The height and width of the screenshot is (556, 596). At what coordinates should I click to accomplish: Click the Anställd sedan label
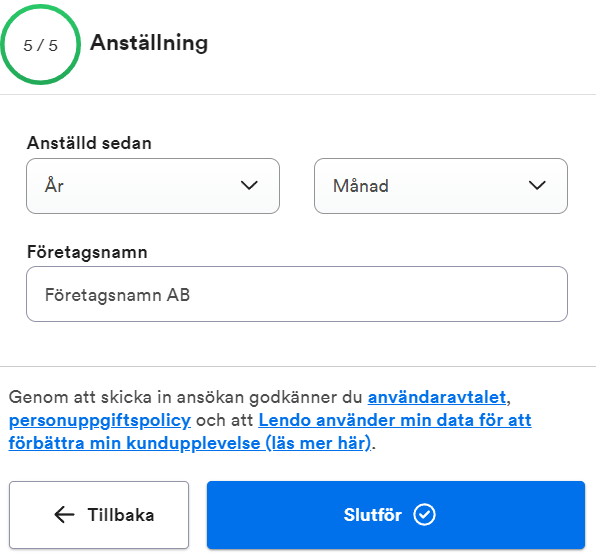point(89,143)
